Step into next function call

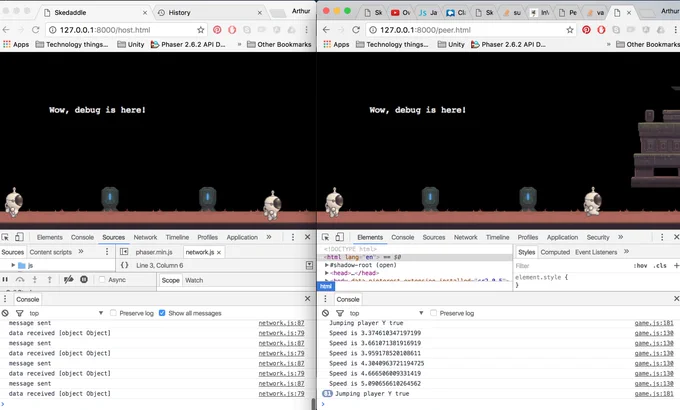pyautogui.click(x=35, y=280)
